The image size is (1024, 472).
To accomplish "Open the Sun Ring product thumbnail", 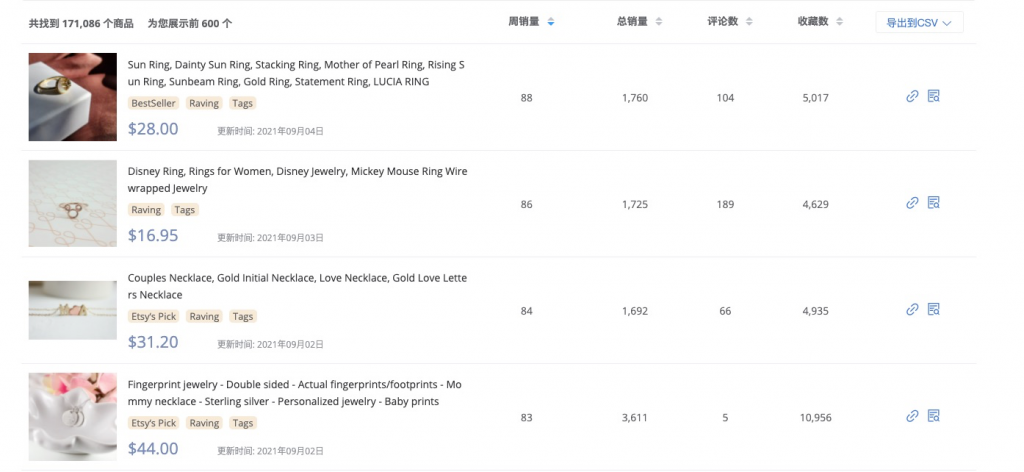I will pyautogui.click(x=73, y=97).
